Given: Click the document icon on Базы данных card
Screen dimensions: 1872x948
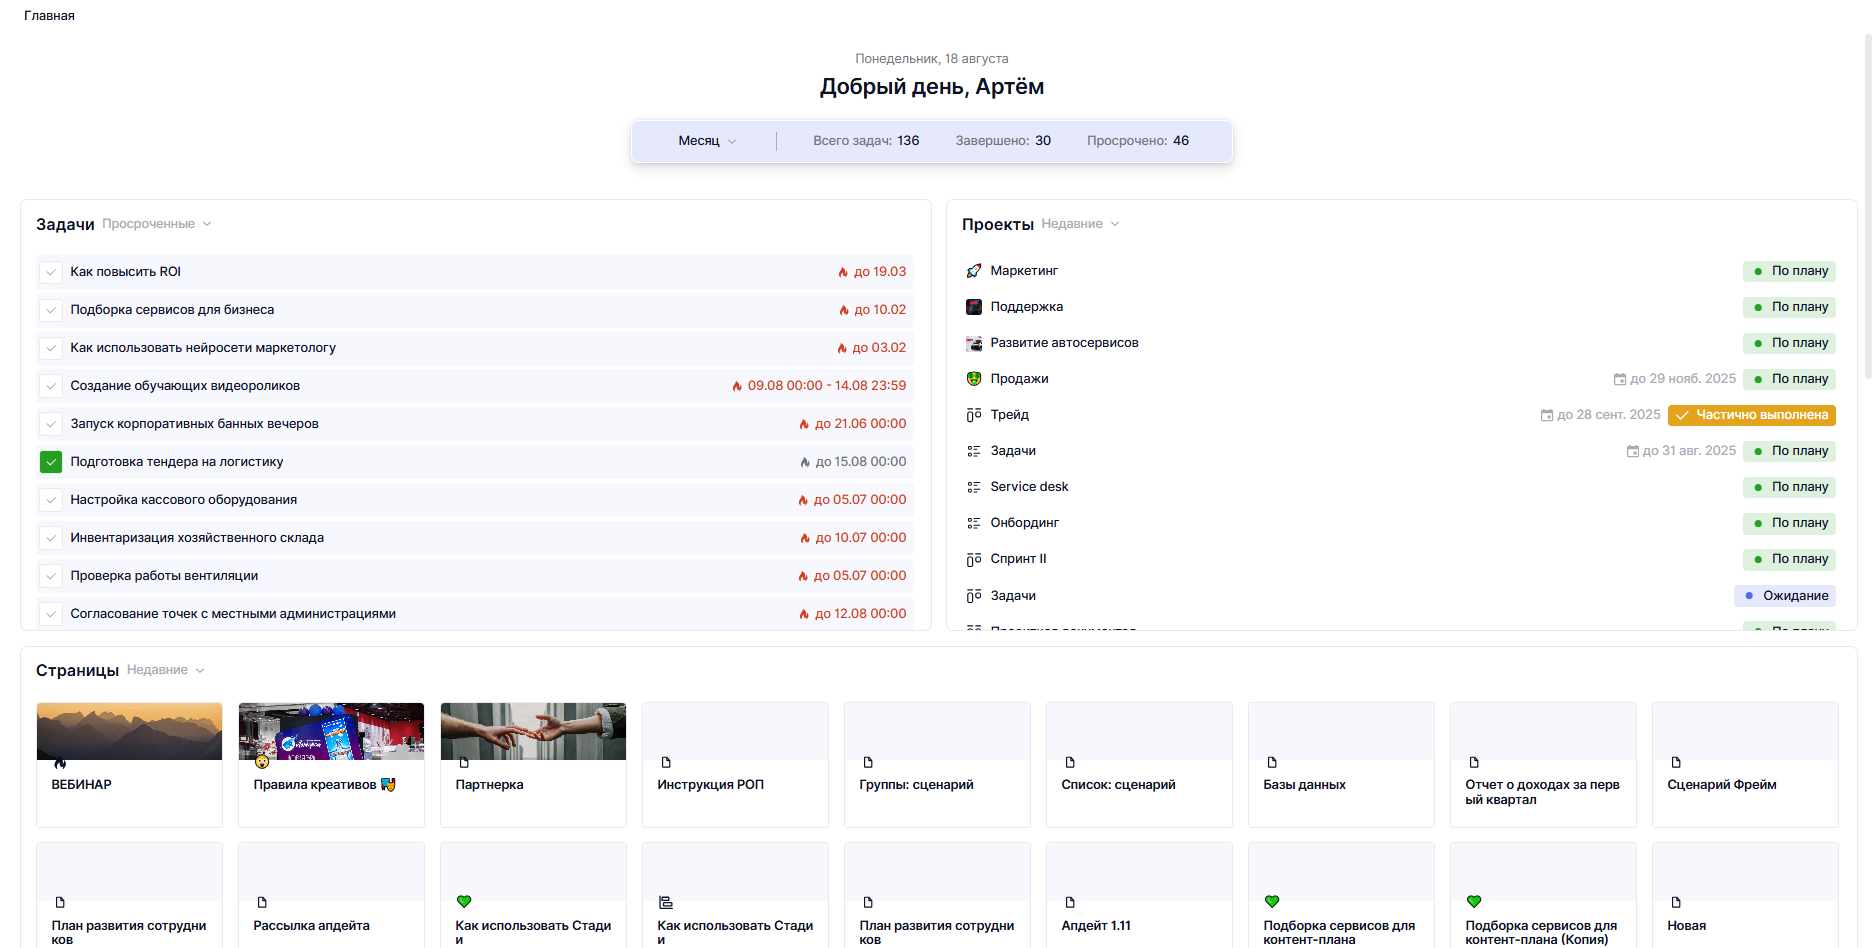Looking at the screenshot, I should coord(1272,762).
